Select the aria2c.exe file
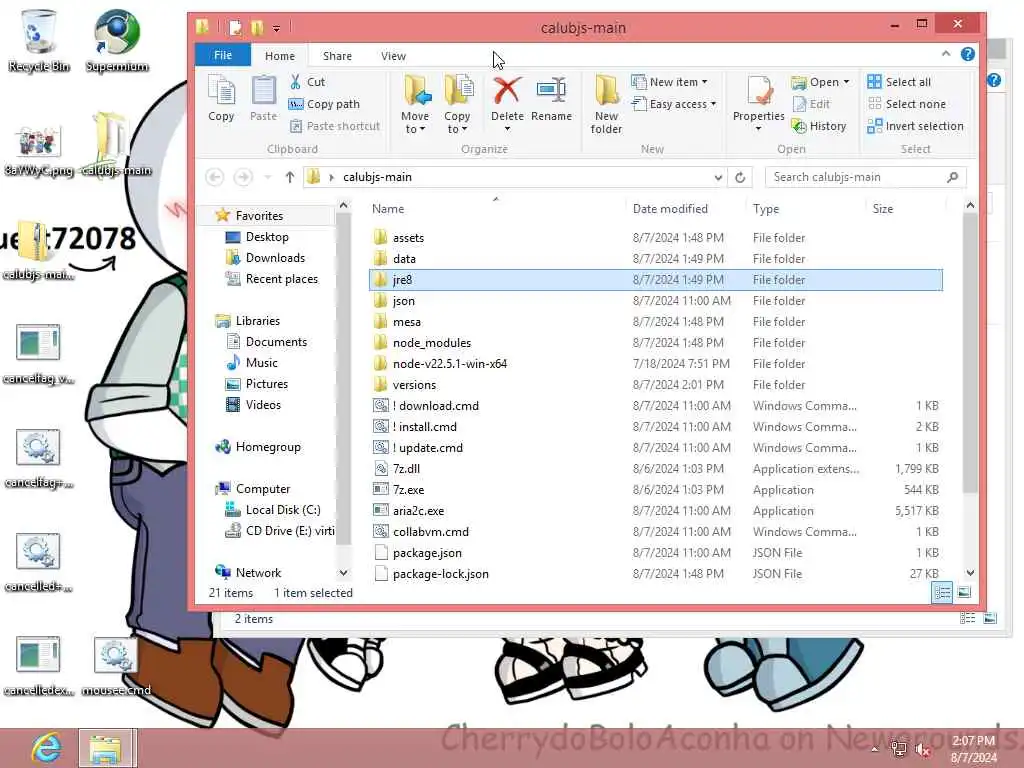Screen dimensions: 1024x768 pos(655,511)
